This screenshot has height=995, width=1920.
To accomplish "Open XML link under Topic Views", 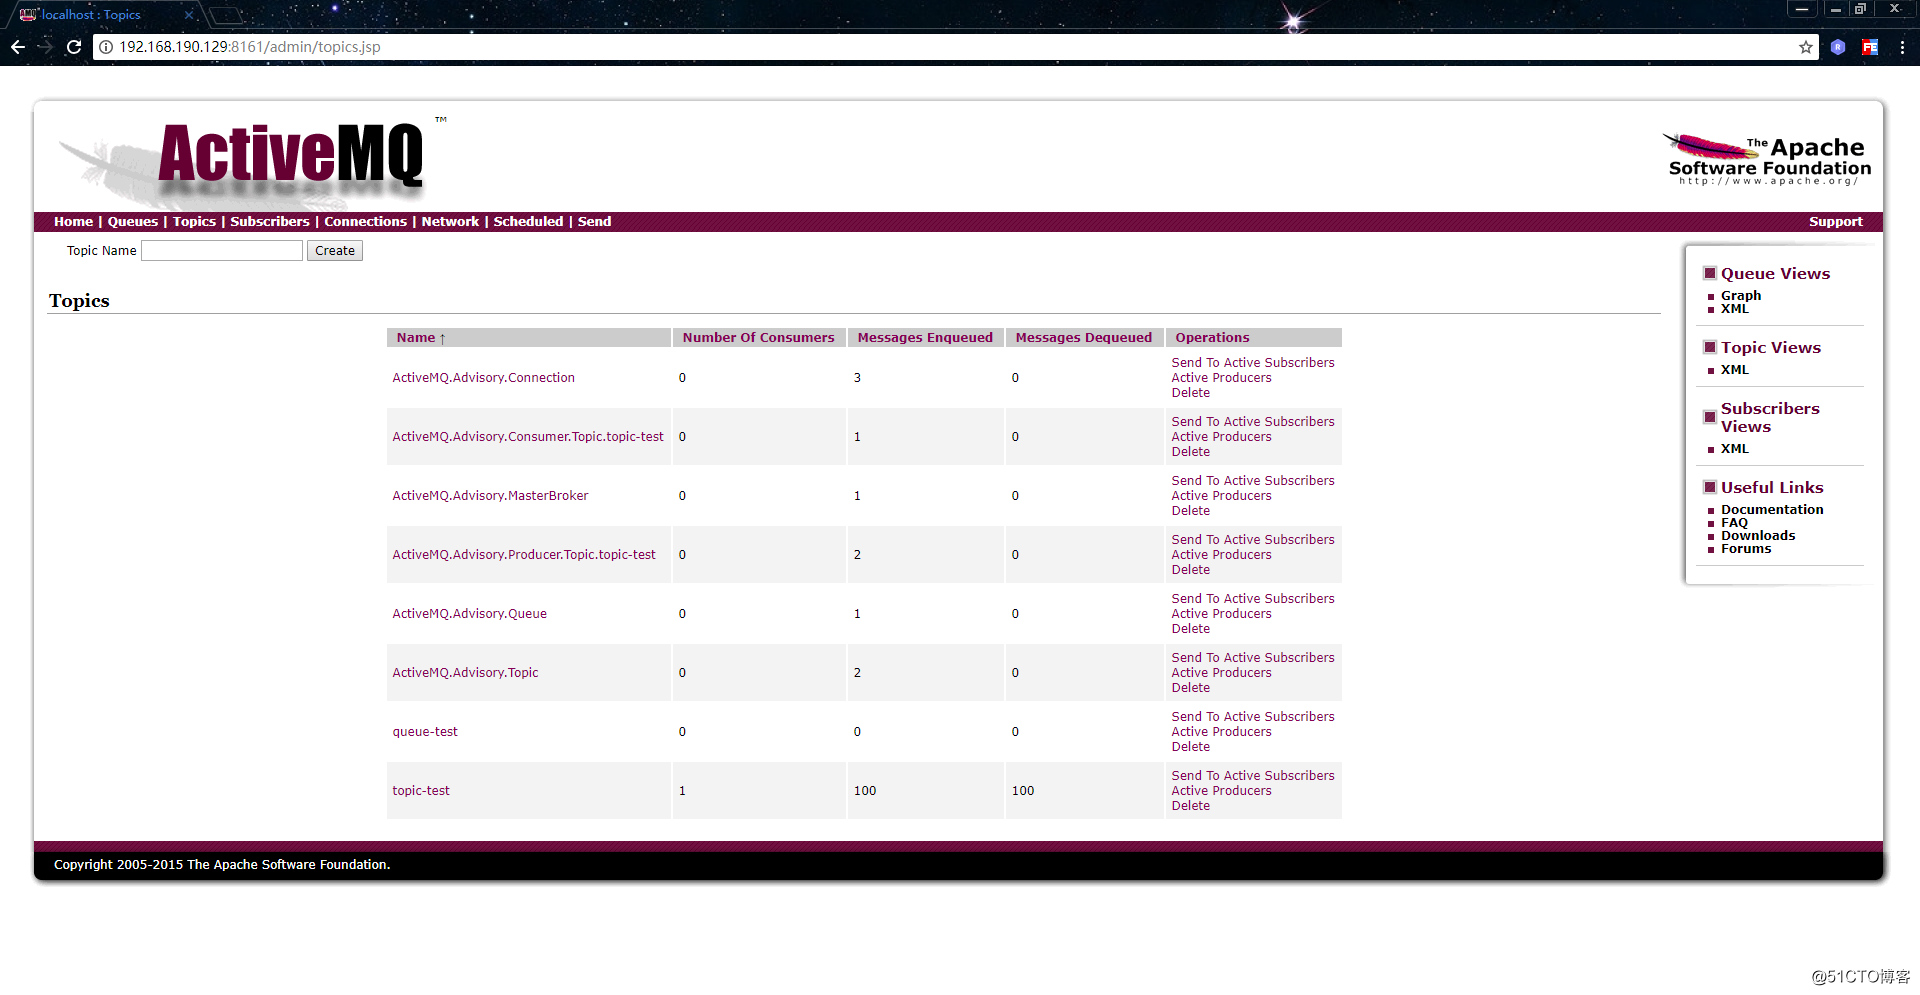I will coord(1734,370).
